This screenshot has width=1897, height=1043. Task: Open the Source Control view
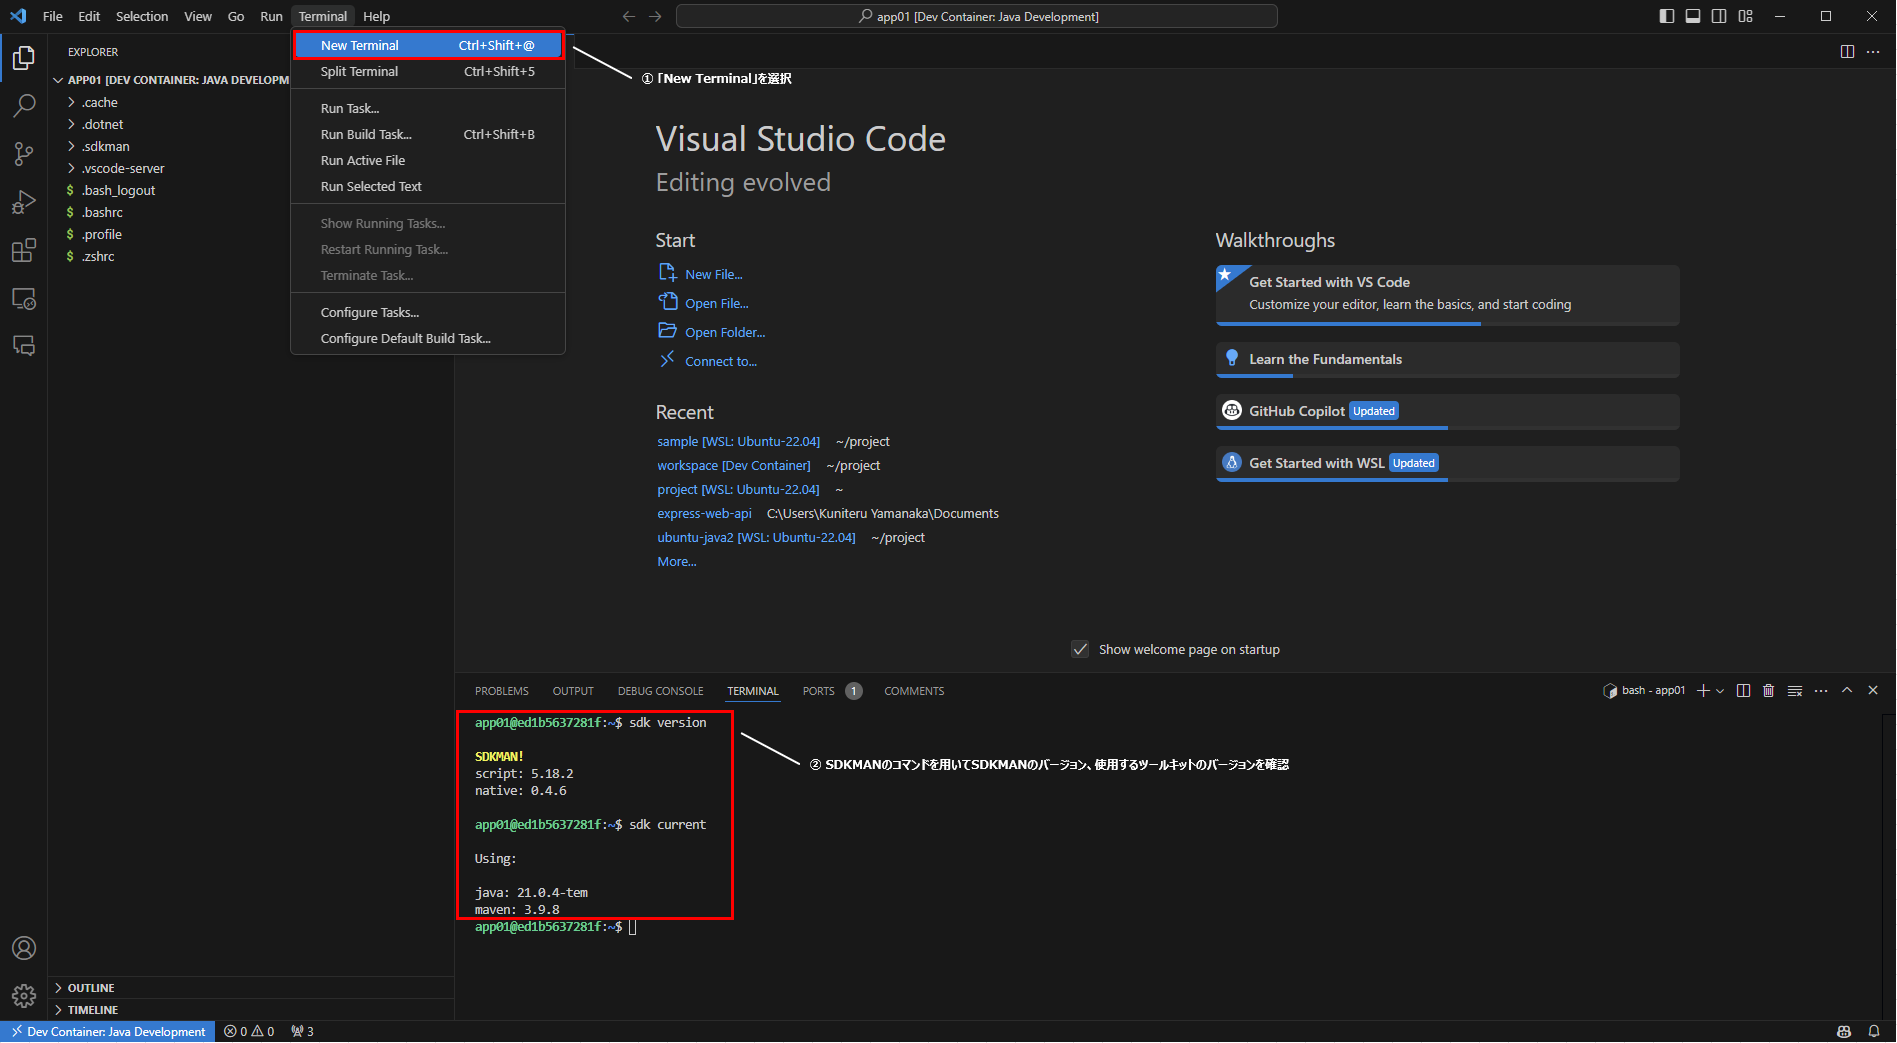(x=23, y=153)
